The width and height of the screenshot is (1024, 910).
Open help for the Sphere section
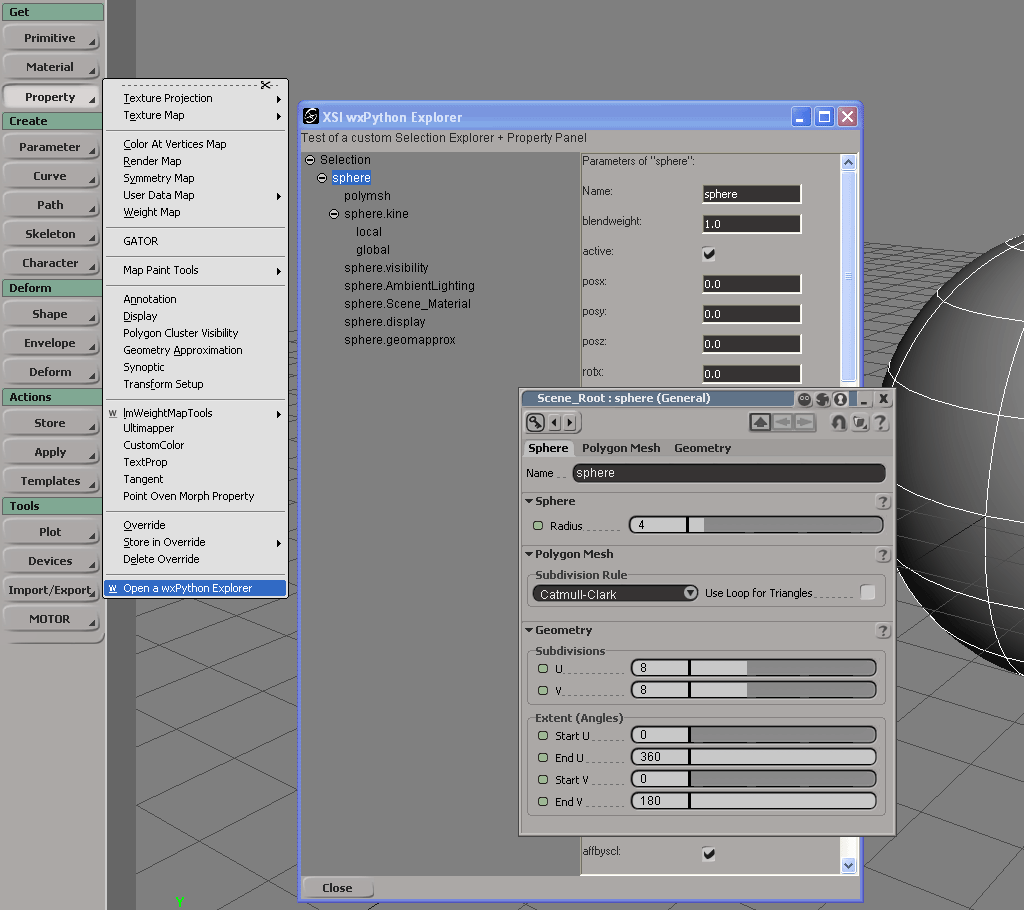pyautogui.click(x=882, y=502)
